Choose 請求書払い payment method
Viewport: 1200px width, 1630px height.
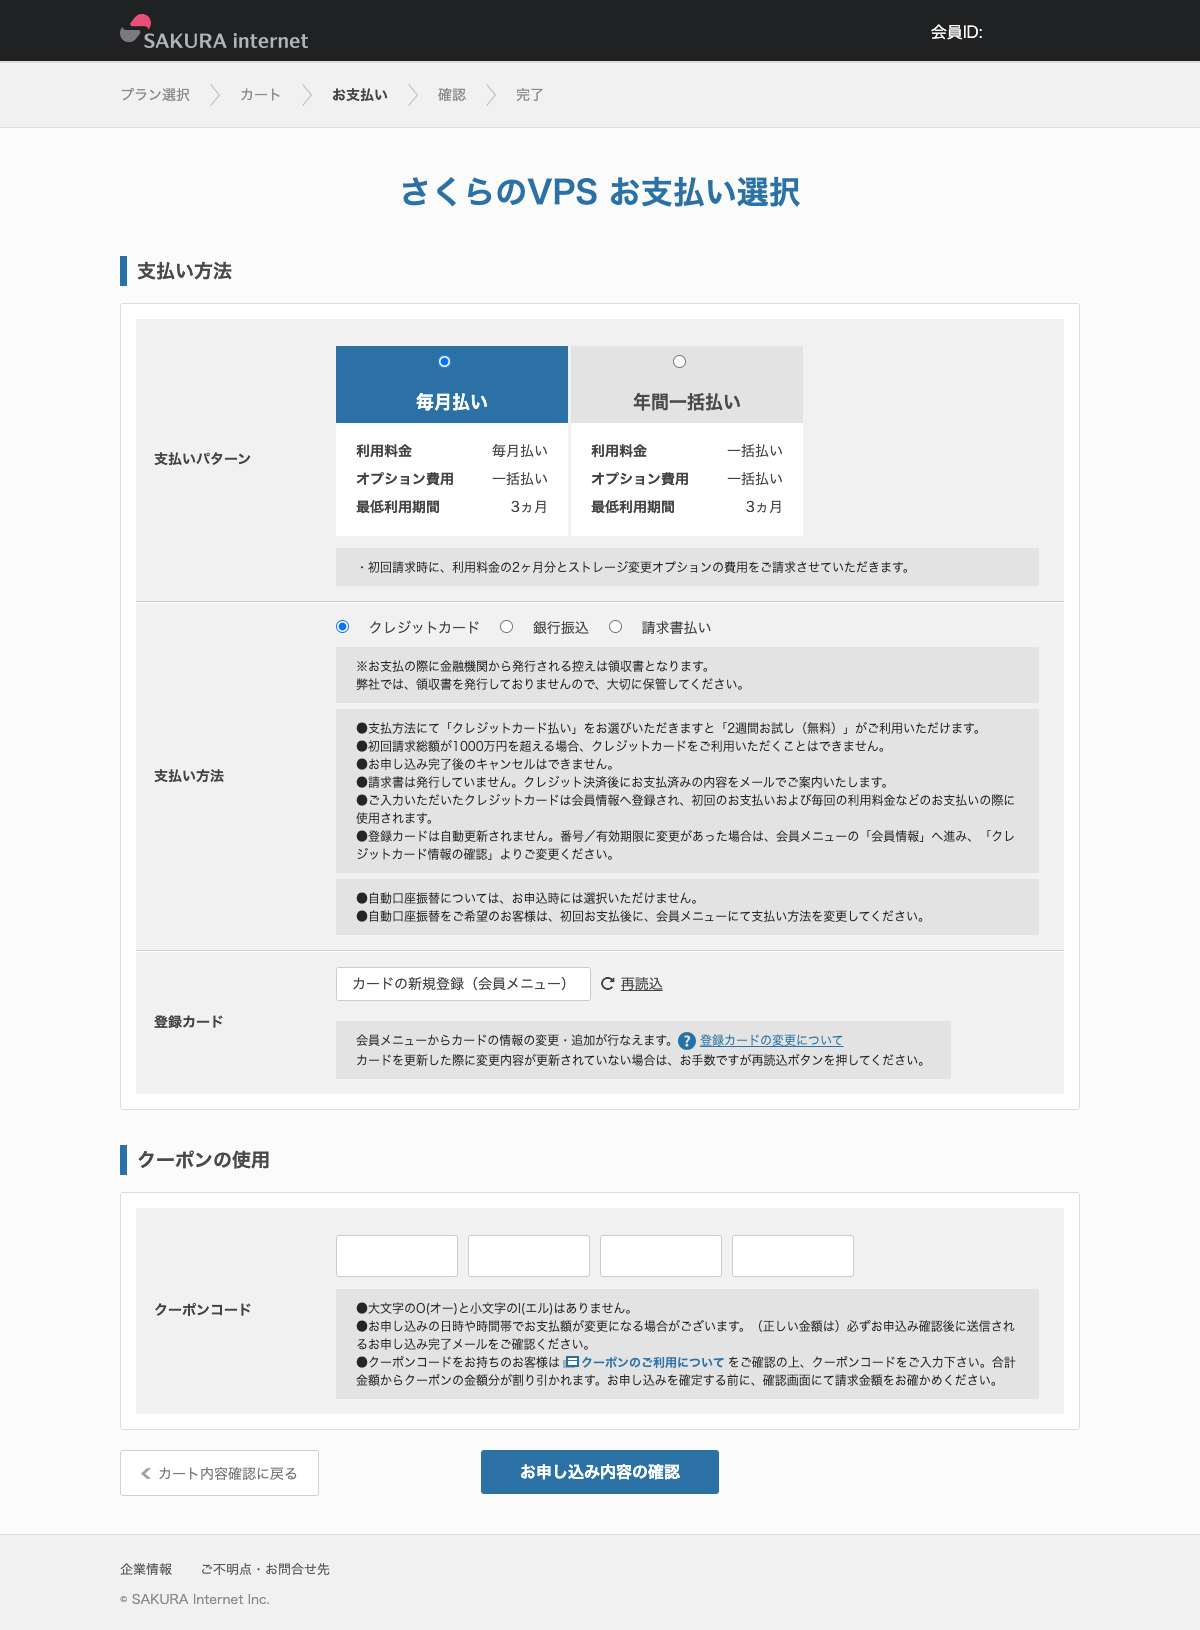(616, 627)
